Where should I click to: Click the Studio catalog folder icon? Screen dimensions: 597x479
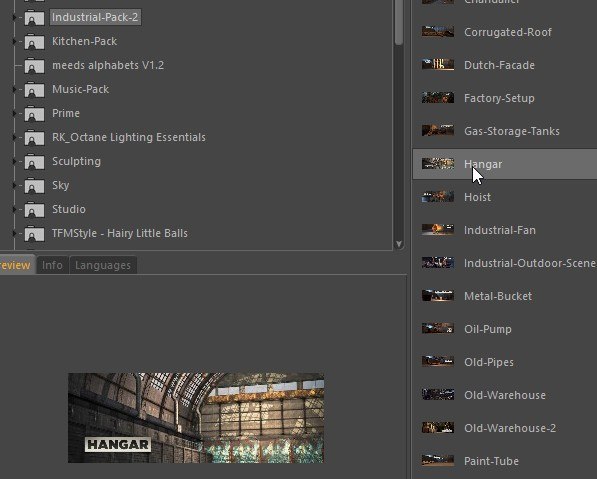[x=34, y=209]
